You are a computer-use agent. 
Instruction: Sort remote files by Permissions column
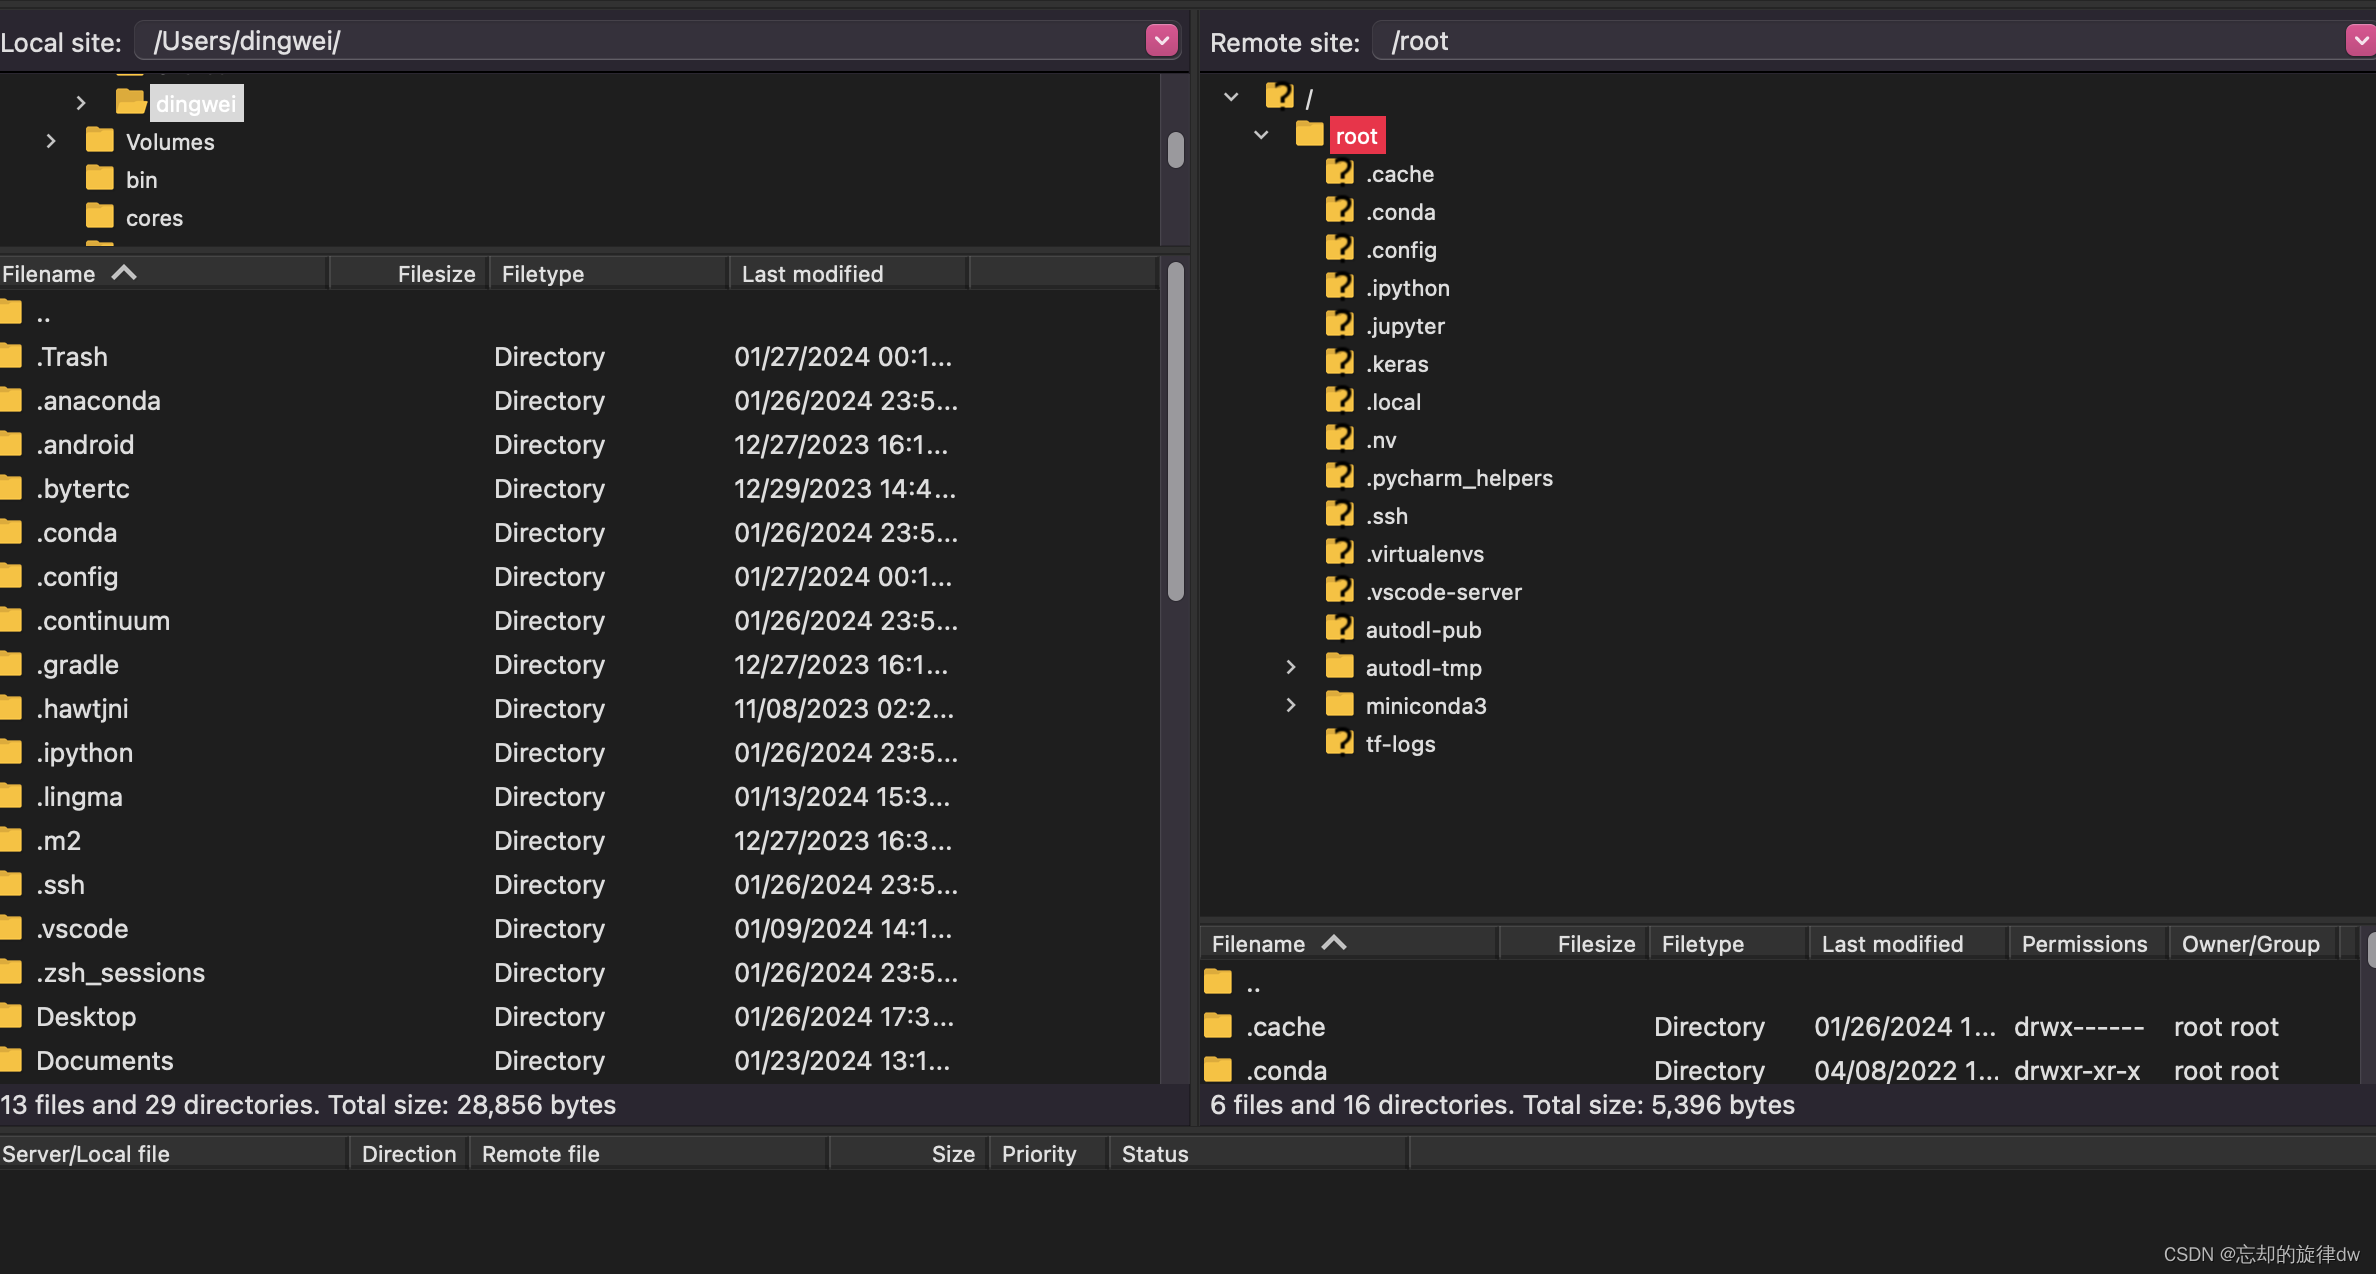click(2084, 944)
